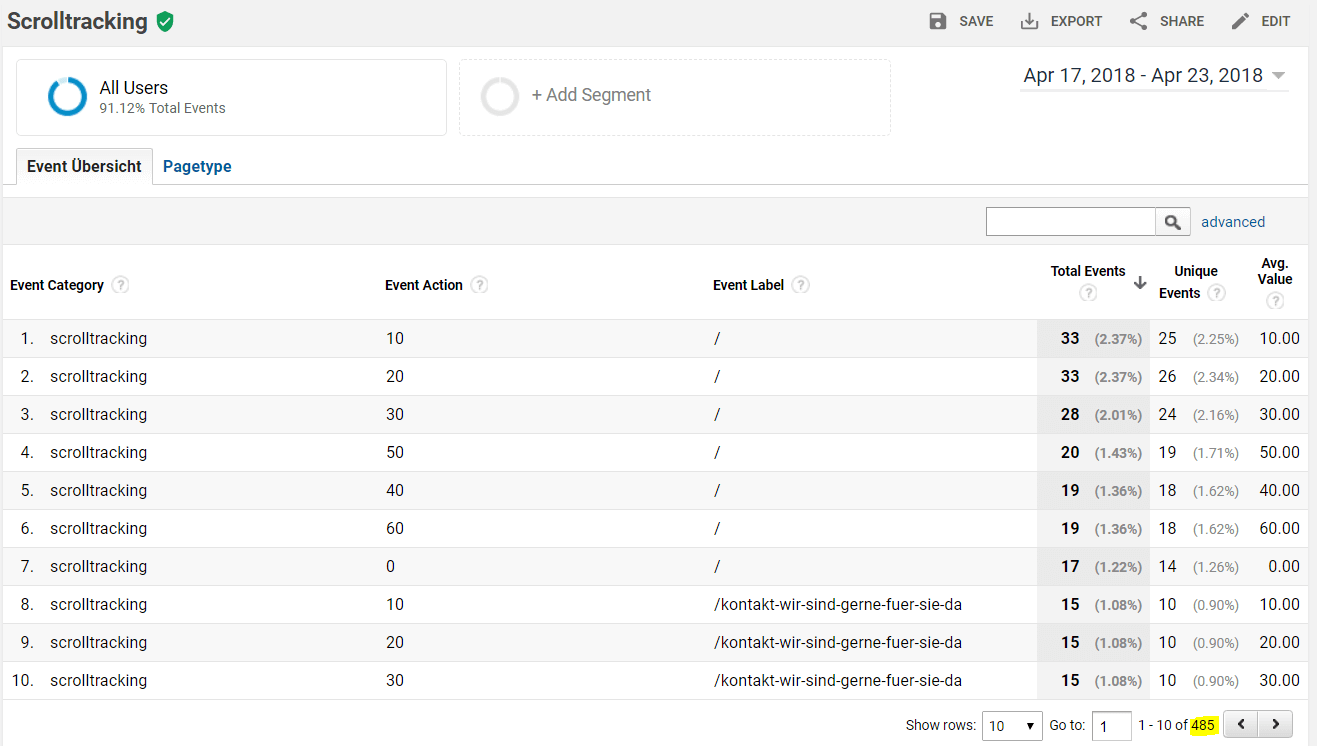Open help icon next to Event Action
Viewport: 1317px width, 746px height.
480,285
